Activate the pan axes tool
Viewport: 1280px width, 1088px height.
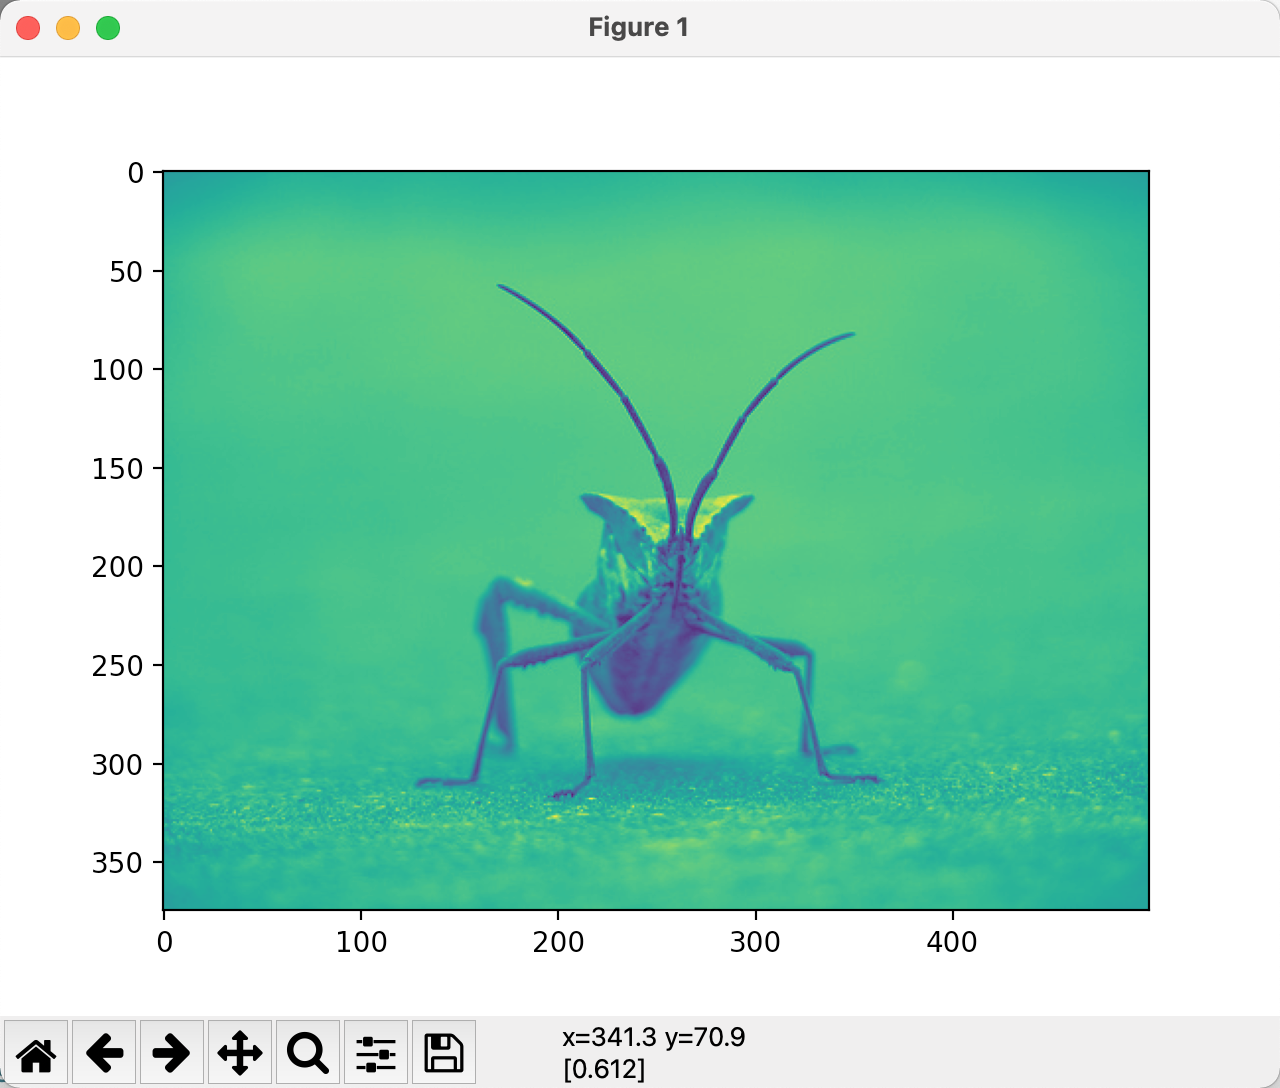click(x=240, y=1052)
